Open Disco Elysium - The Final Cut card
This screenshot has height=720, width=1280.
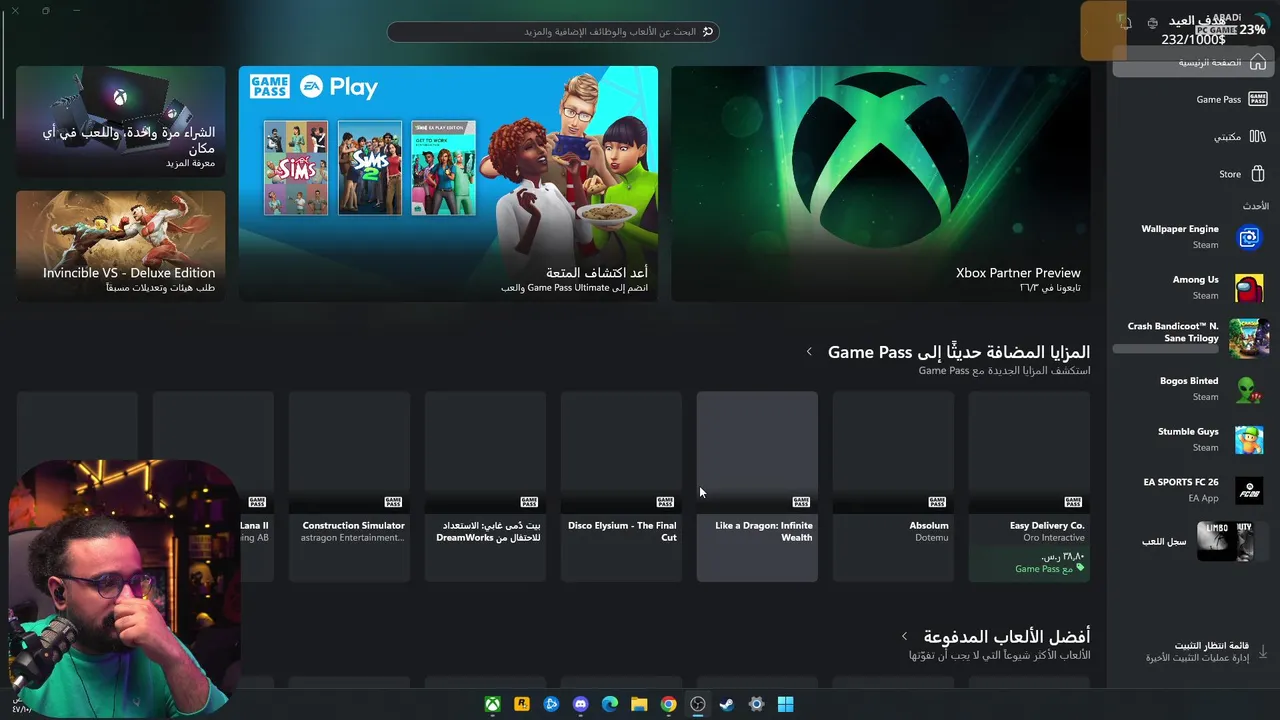621,486
